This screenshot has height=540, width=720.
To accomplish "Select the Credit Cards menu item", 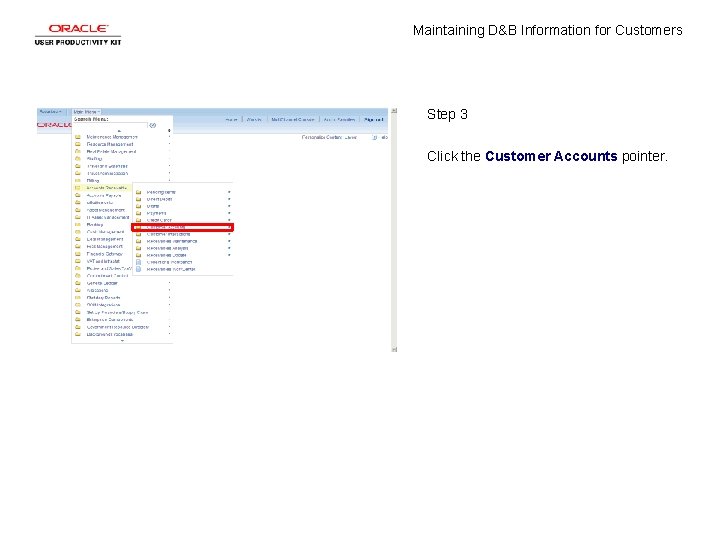I will click(x=159, y=220).
